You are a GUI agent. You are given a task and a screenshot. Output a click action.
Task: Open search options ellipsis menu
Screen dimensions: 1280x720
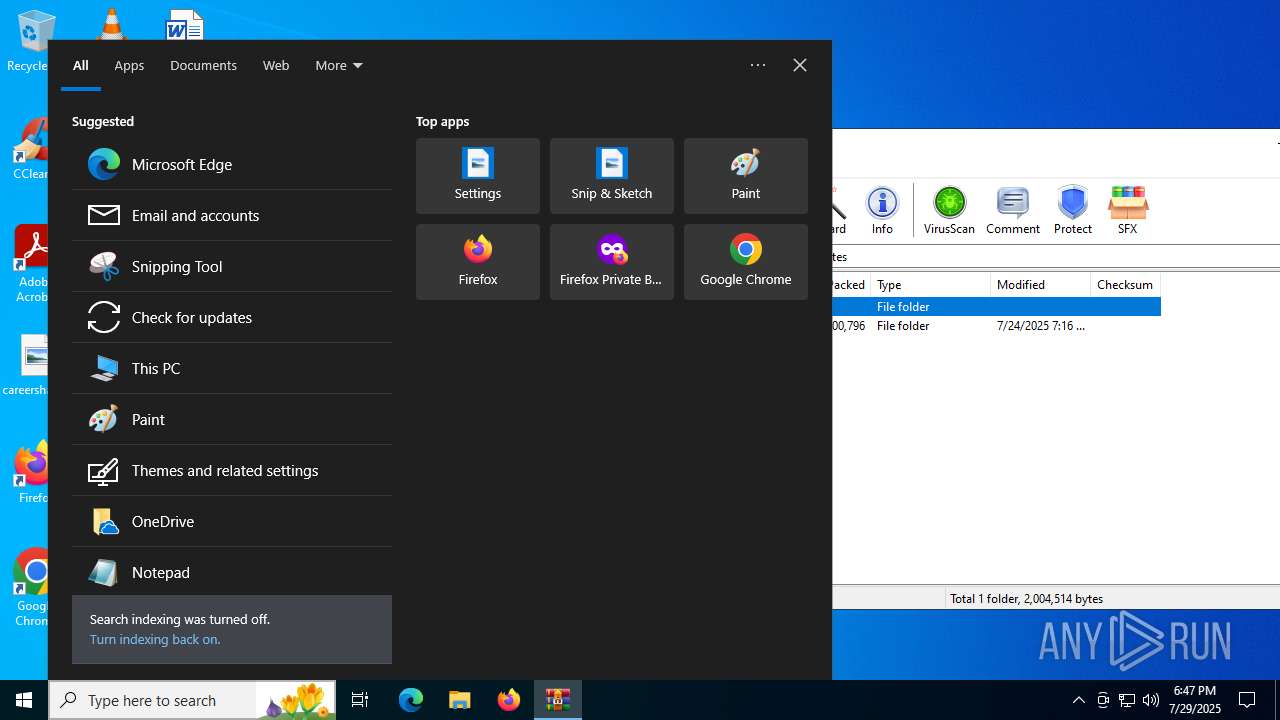coord(758,65)
